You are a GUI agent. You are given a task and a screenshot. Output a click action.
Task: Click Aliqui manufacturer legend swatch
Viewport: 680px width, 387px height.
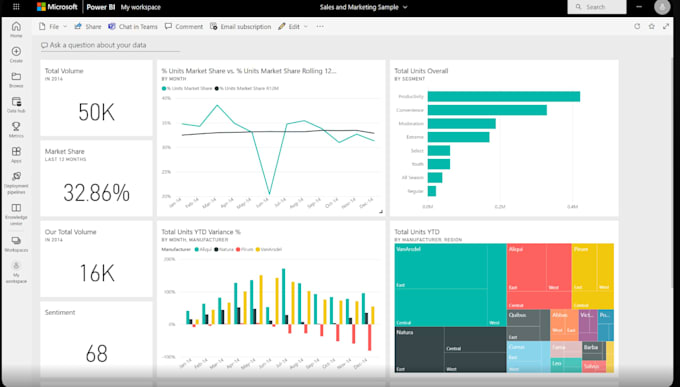pyautogui.click(x=197, y=249)
